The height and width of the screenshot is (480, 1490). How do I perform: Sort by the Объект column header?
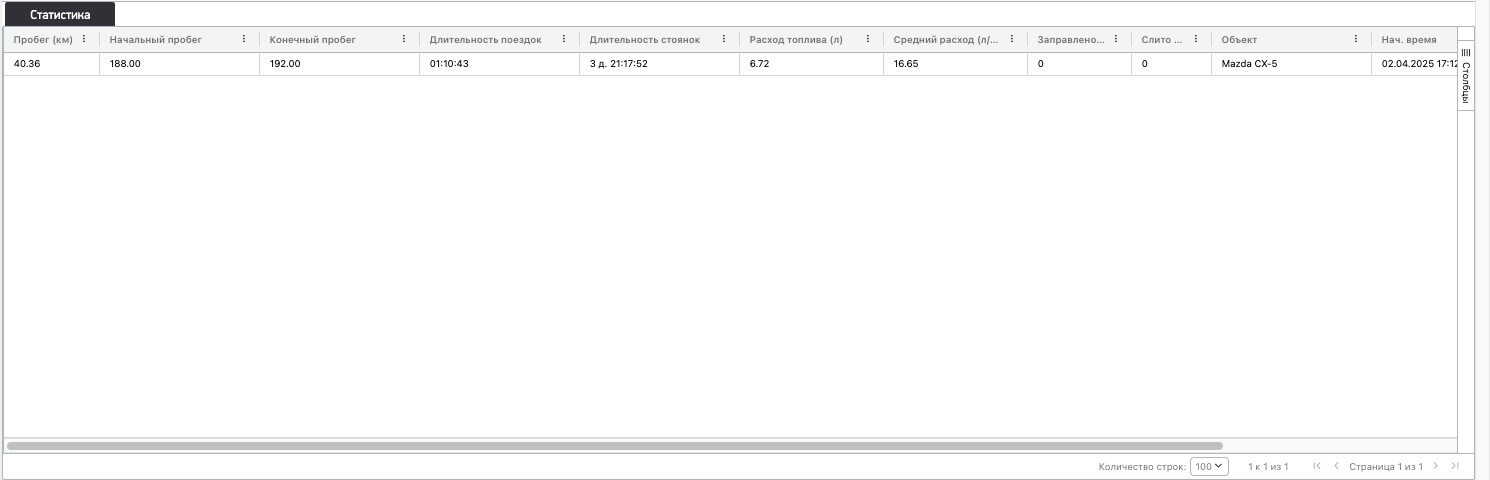[1240, 39]
